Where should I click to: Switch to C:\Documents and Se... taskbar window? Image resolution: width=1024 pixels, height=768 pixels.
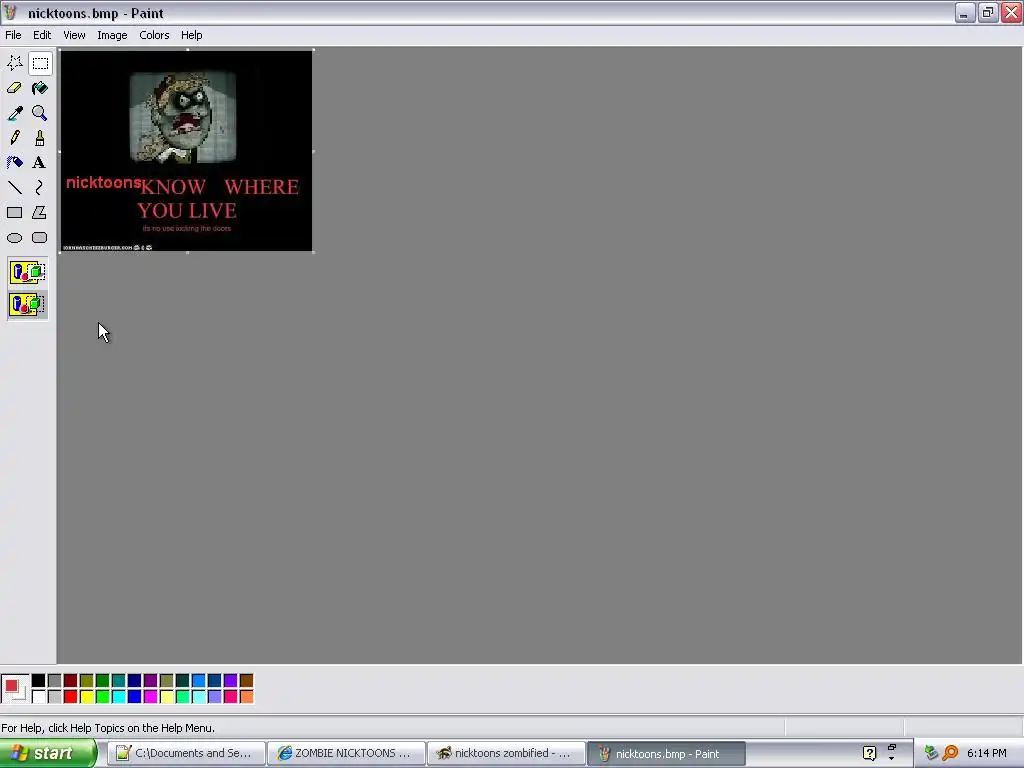[x=185, y=754]
